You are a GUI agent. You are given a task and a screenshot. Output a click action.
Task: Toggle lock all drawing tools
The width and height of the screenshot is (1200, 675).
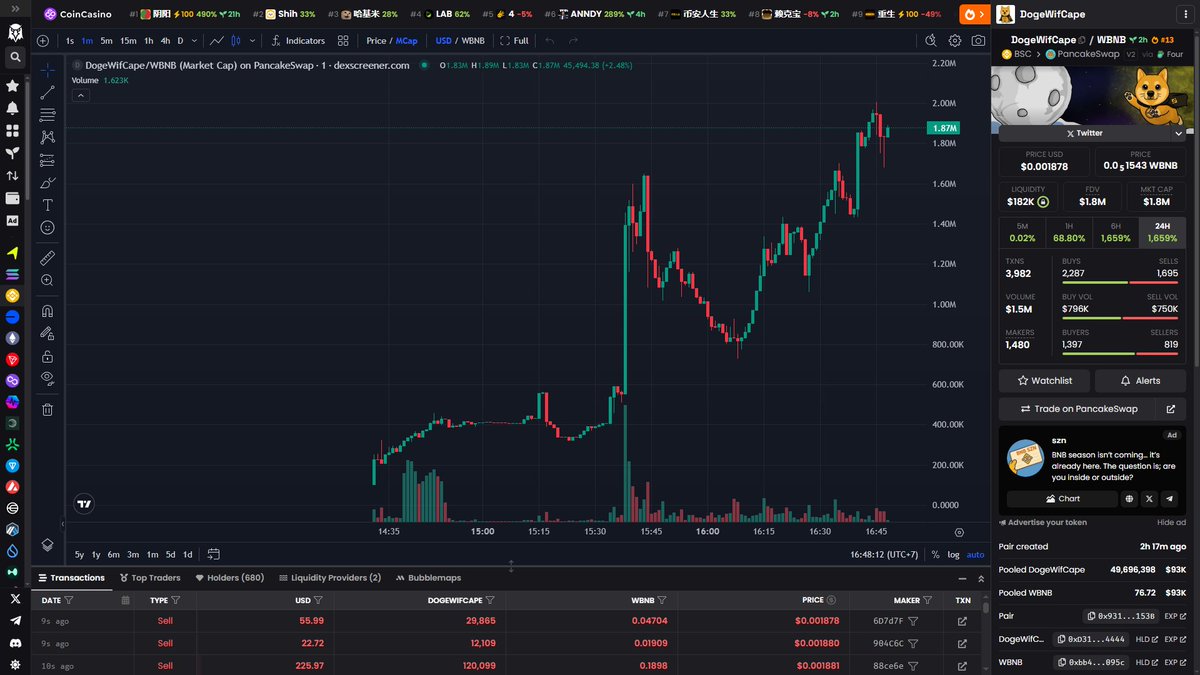point(47,356)
